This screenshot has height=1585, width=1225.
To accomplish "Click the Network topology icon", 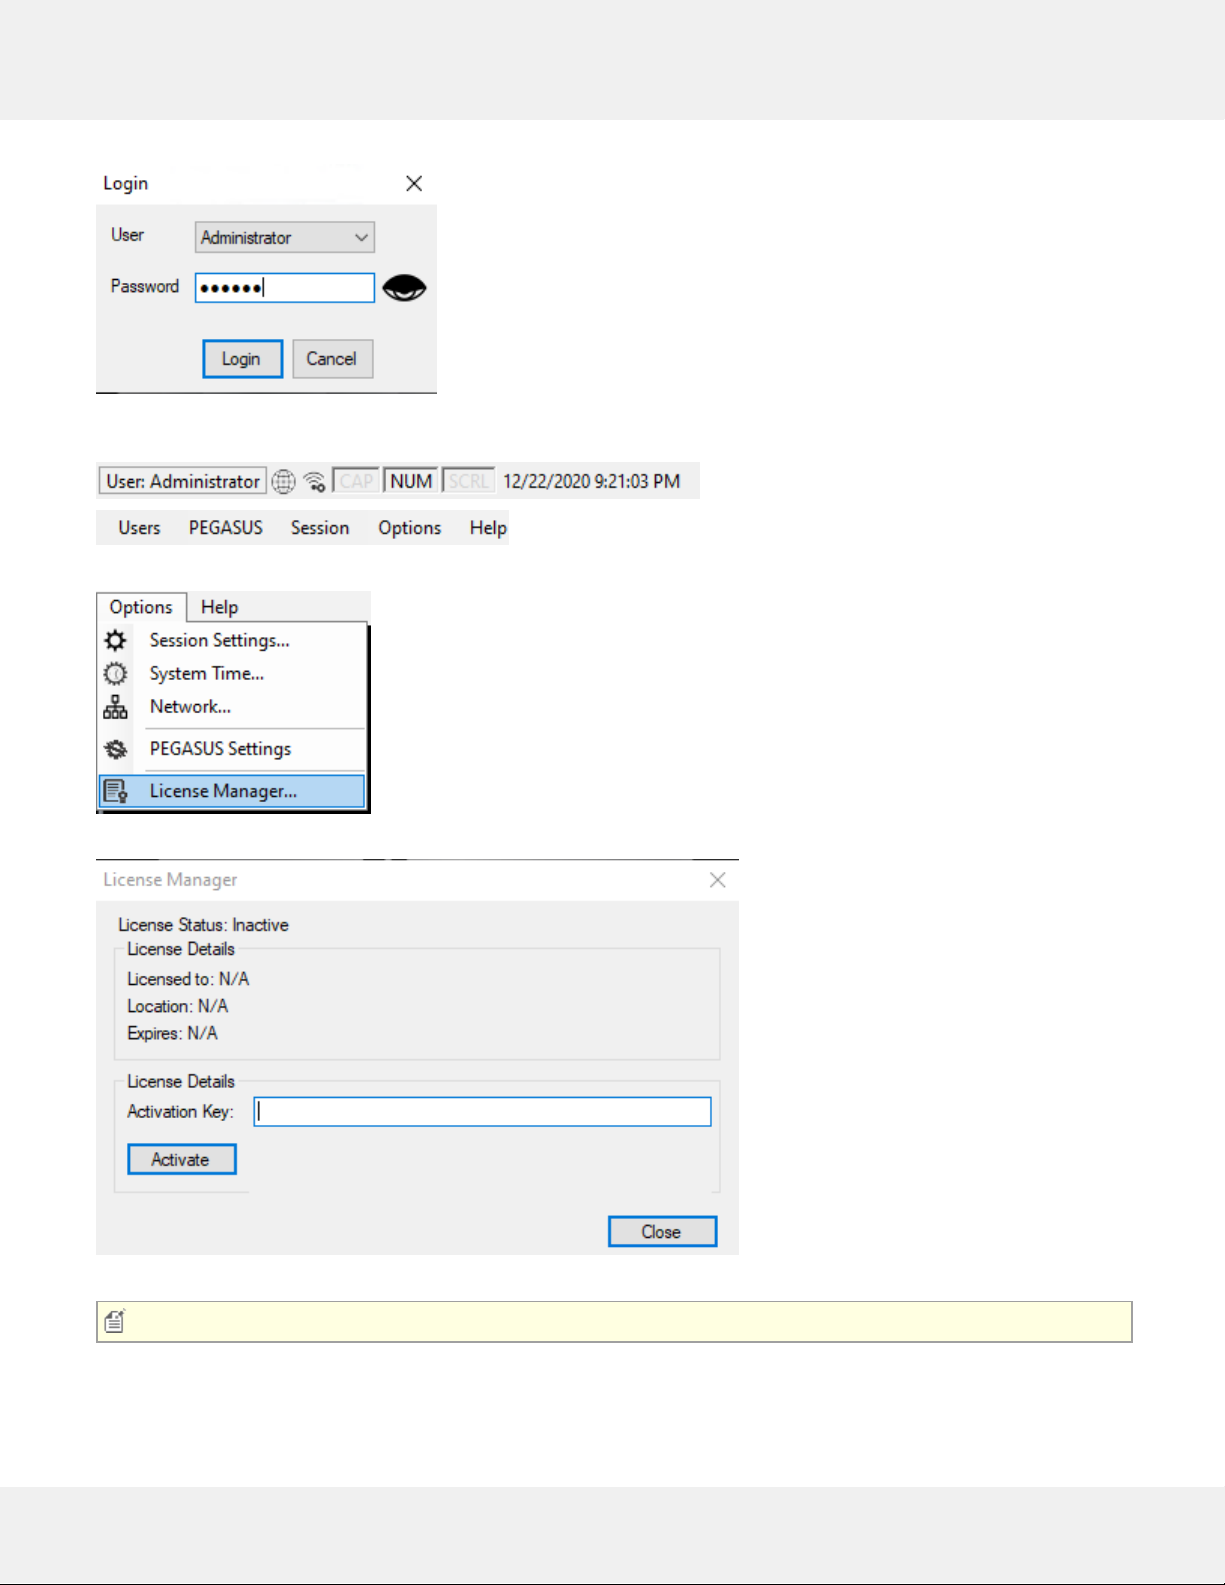I will pos(116,707).
